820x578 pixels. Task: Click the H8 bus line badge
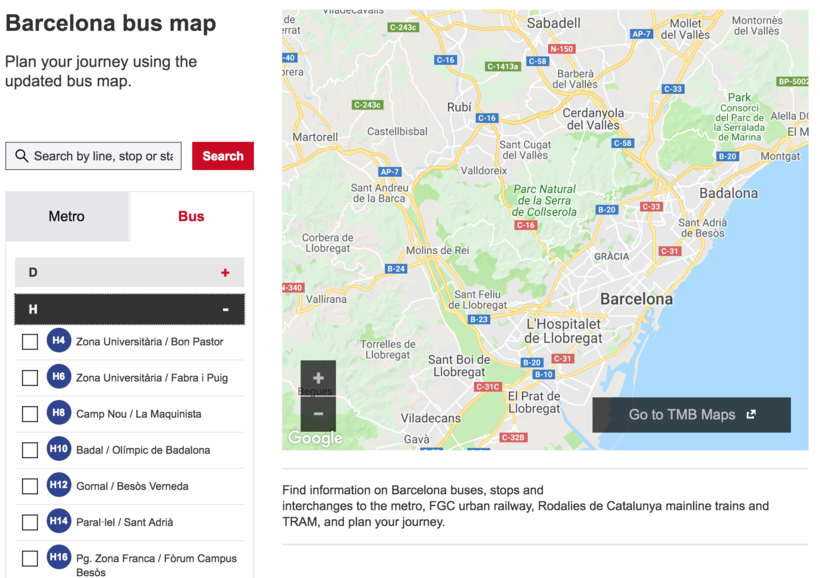[59, 413]
